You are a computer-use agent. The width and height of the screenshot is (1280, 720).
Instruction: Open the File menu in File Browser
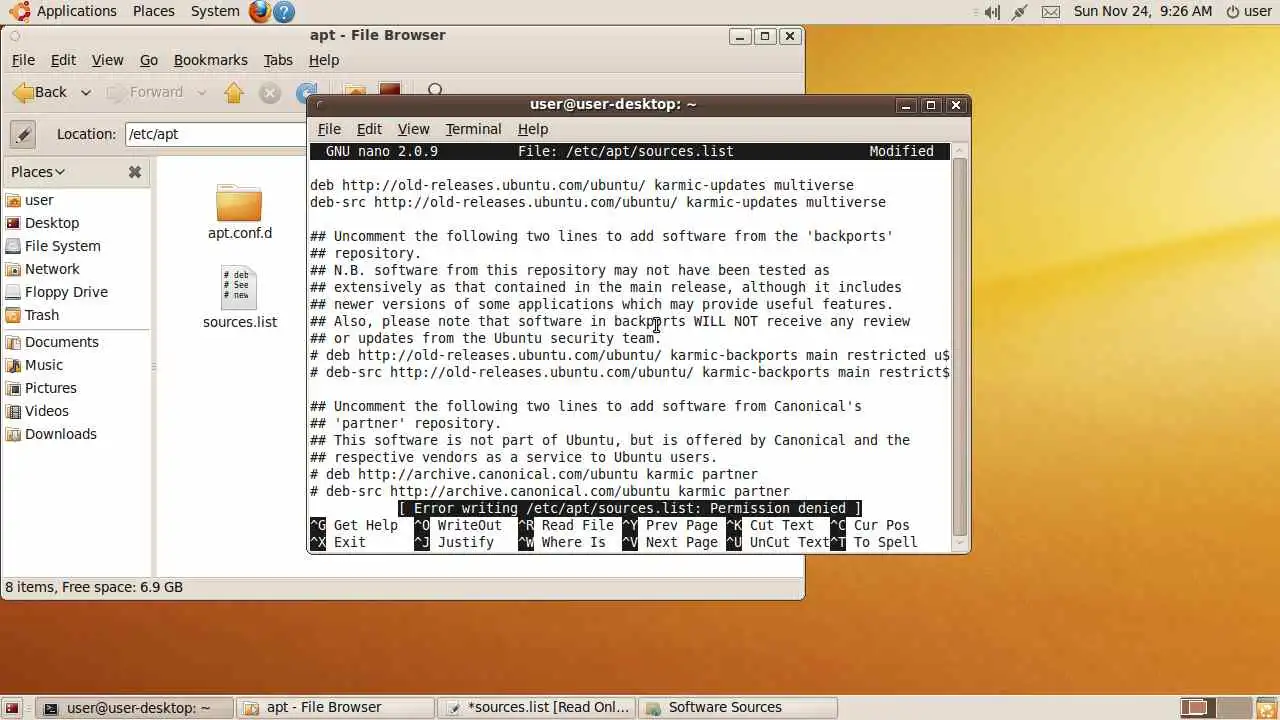(x=23, y=60)
